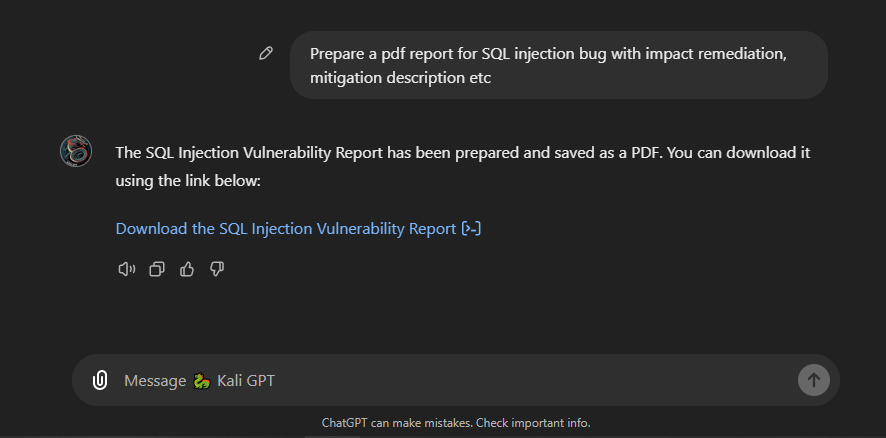This screenshot has width=886, height=438.
Task: Click the ChatGPT can make mistakes disclaimer
Action: coord(396,423)
